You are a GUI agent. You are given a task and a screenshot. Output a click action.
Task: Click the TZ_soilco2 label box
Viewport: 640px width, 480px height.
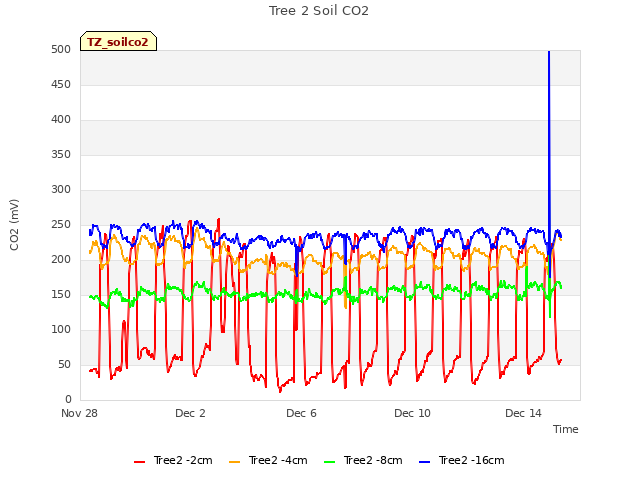coord(118,41)
